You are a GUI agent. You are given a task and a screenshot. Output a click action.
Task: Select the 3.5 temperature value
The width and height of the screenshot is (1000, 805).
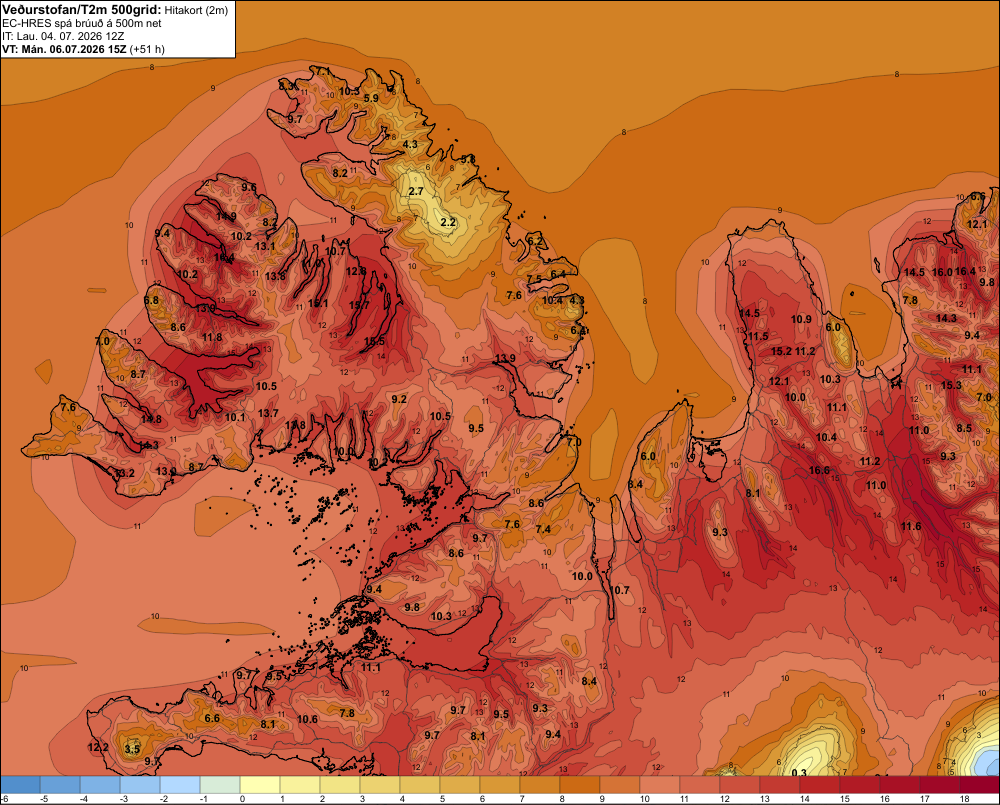pos(132,749)
